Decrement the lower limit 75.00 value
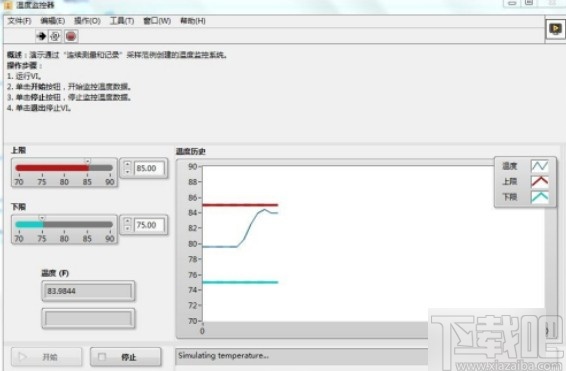This screenshot has width=566, height=371. pyautogui.click(x=127, y=228)
